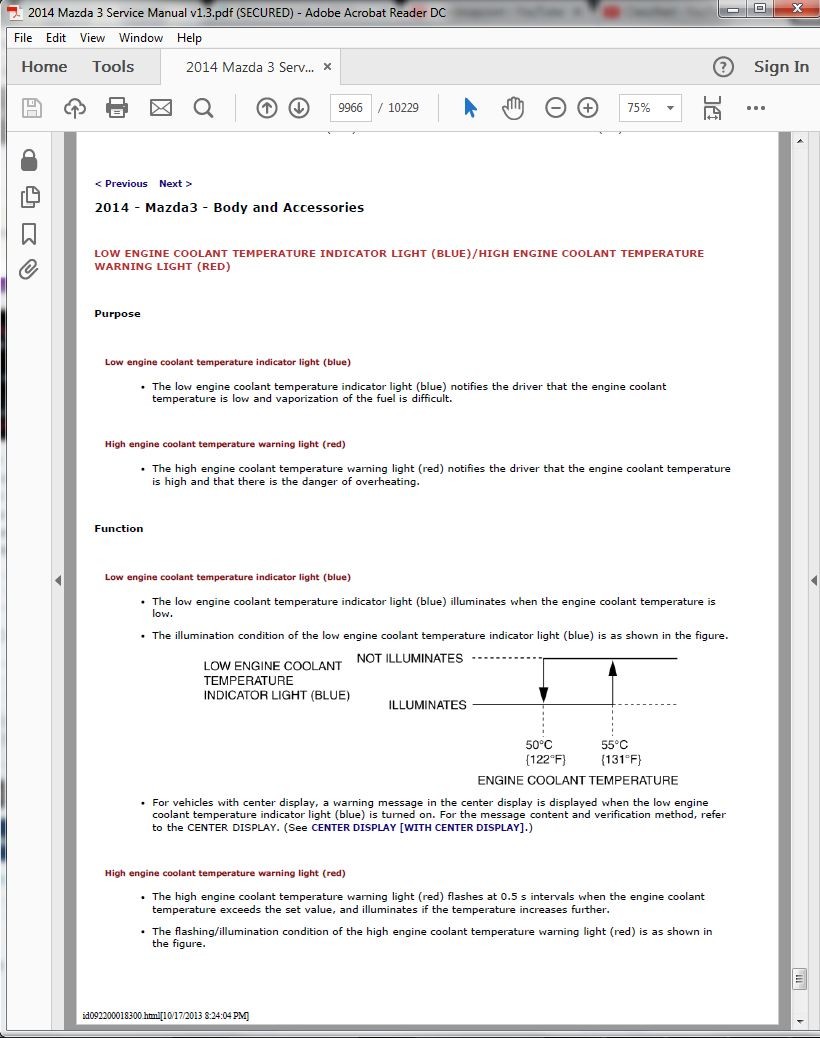Click the 50°C label in the figure
Image resolution: width=820 pixels, height=1038 pixels.
click(539, 745)
